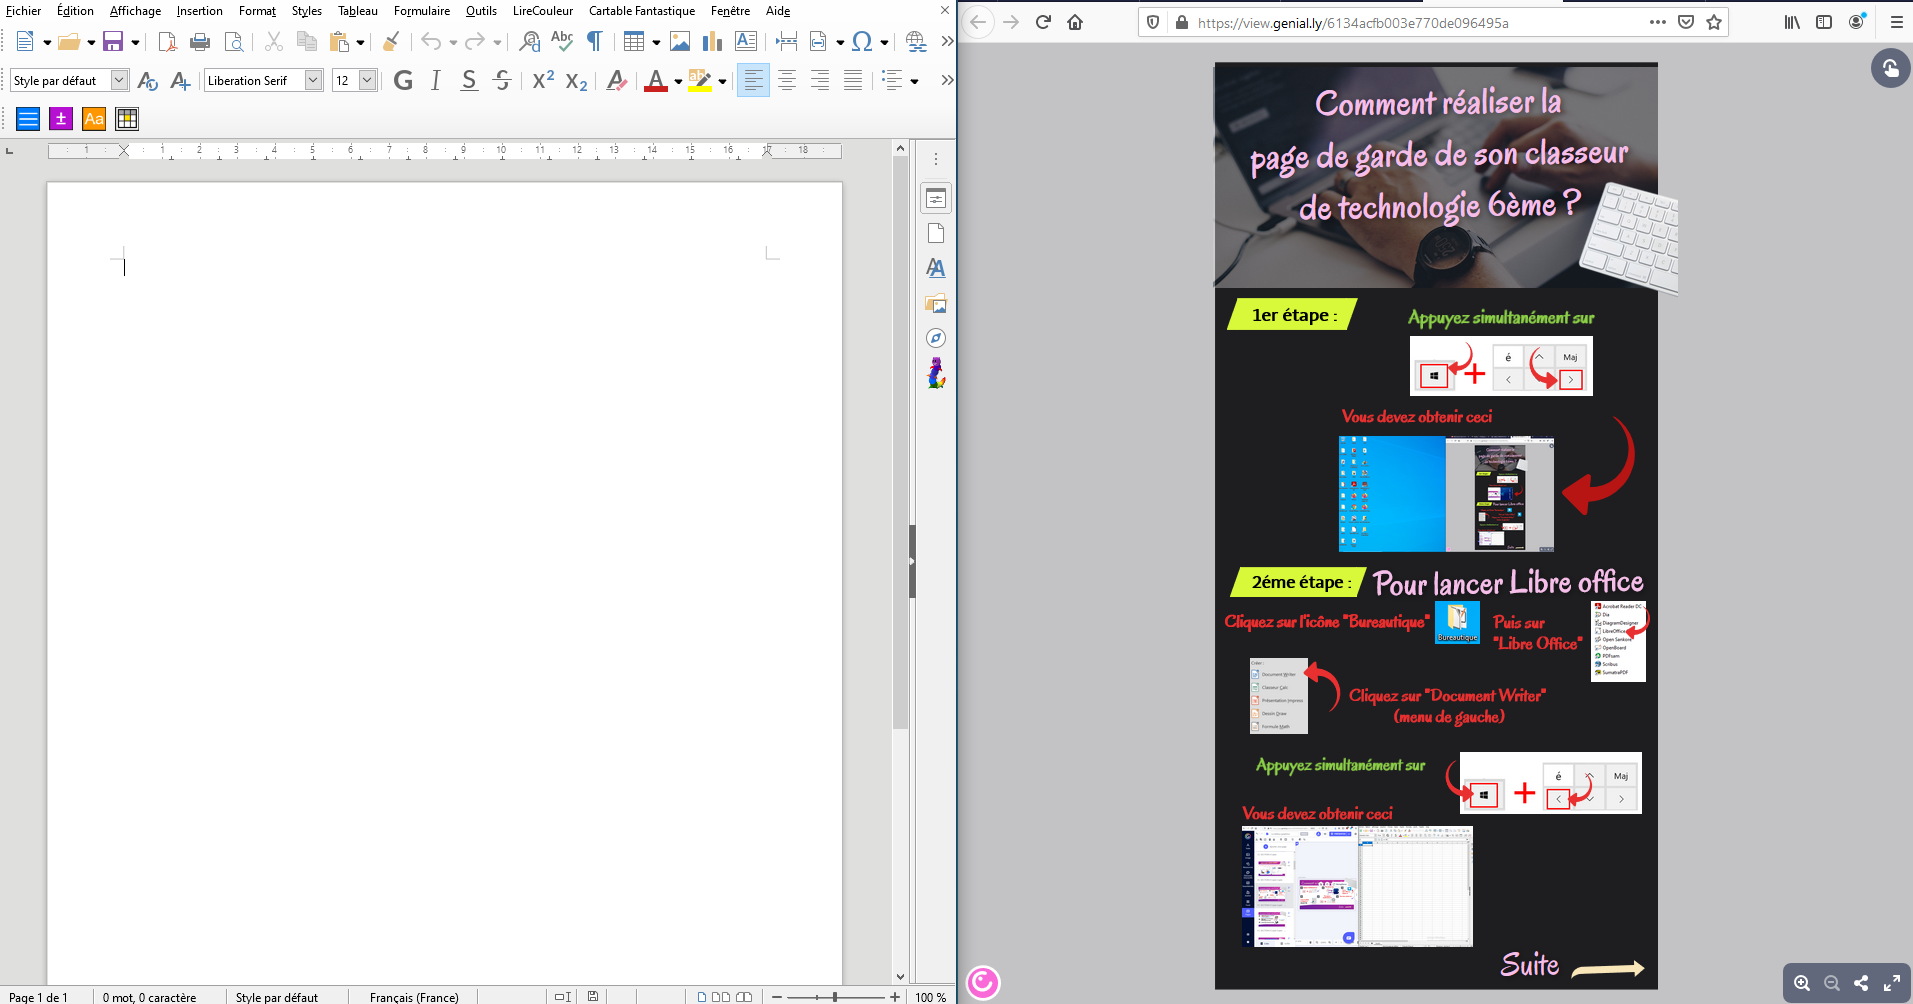
Task: Click the Clone formatting paintbrush icon
Action: click(x=391, y=41)
